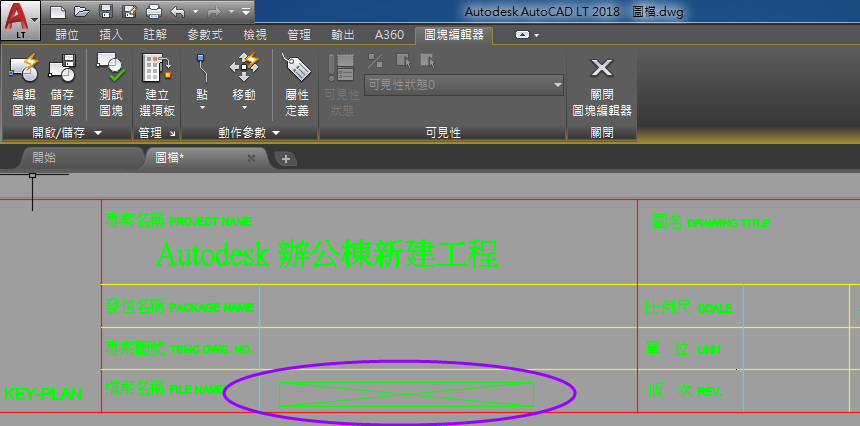Select the 圖名 DRAWING TITLE label

coord(711,222)
